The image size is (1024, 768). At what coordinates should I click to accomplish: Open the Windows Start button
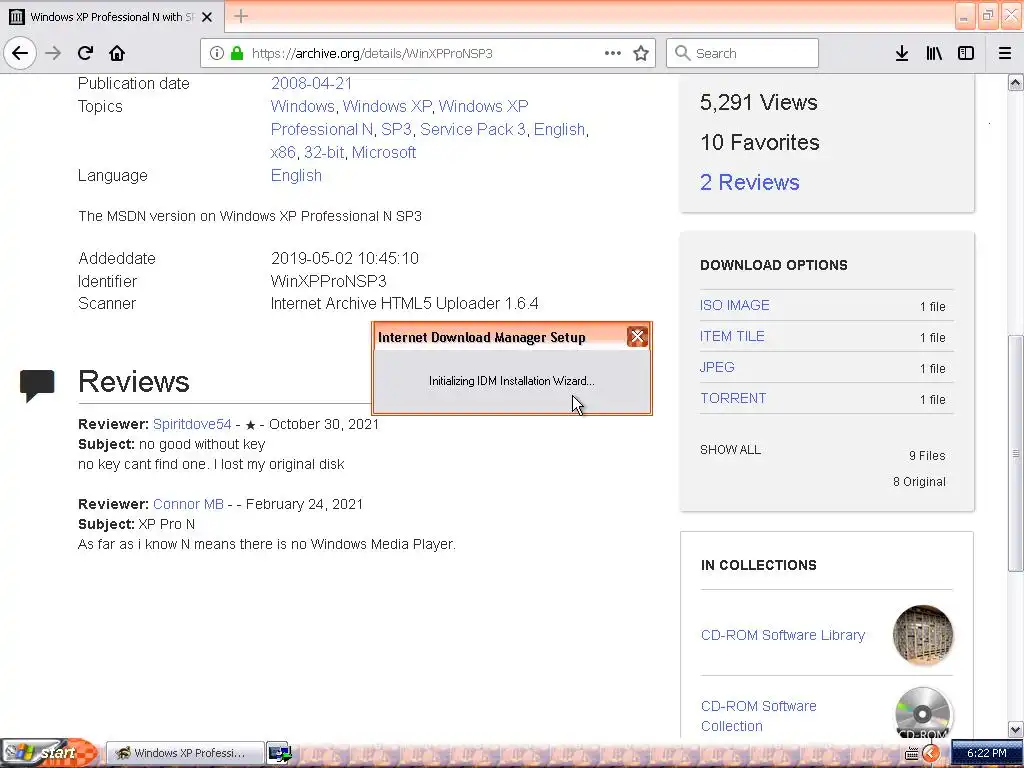point(48,753)
